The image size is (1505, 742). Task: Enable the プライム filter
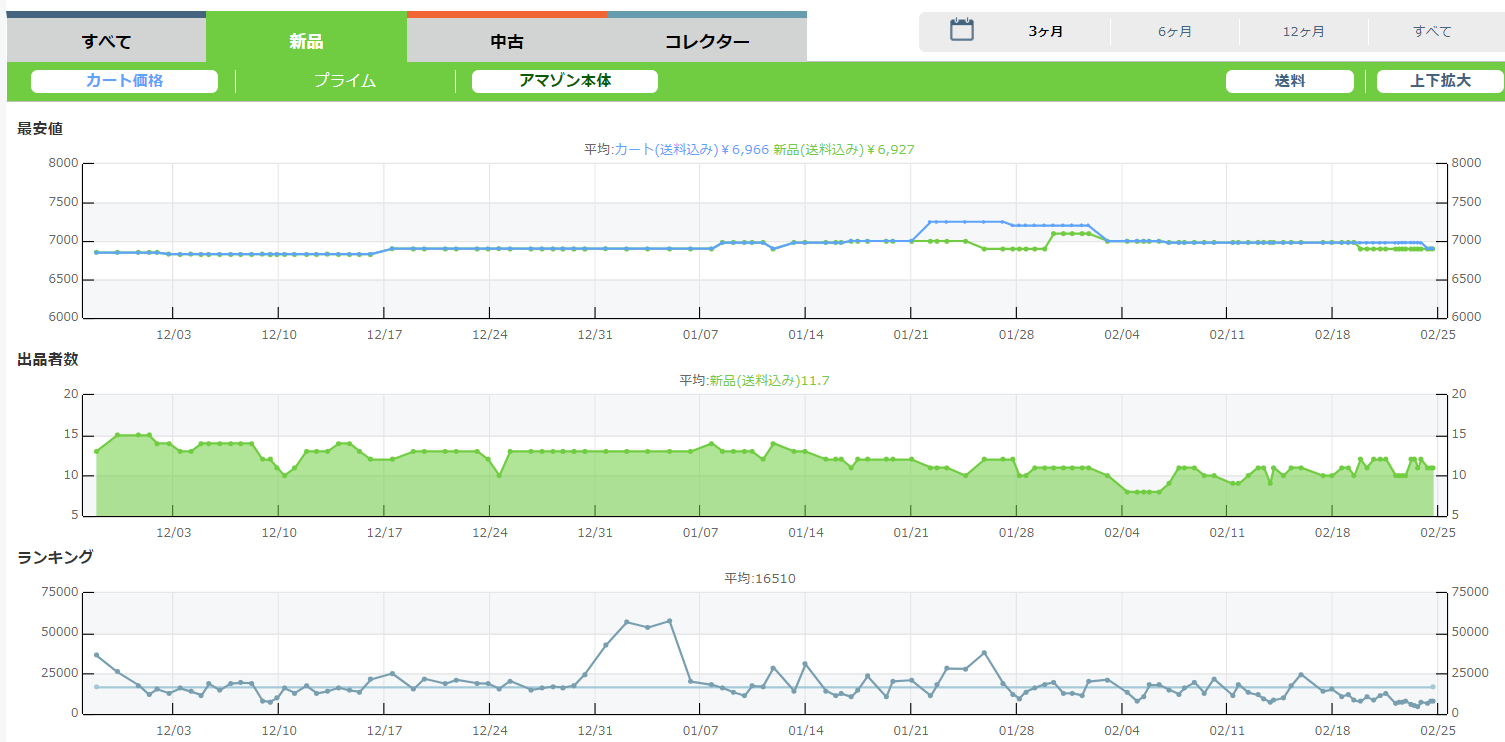[345, 81]
